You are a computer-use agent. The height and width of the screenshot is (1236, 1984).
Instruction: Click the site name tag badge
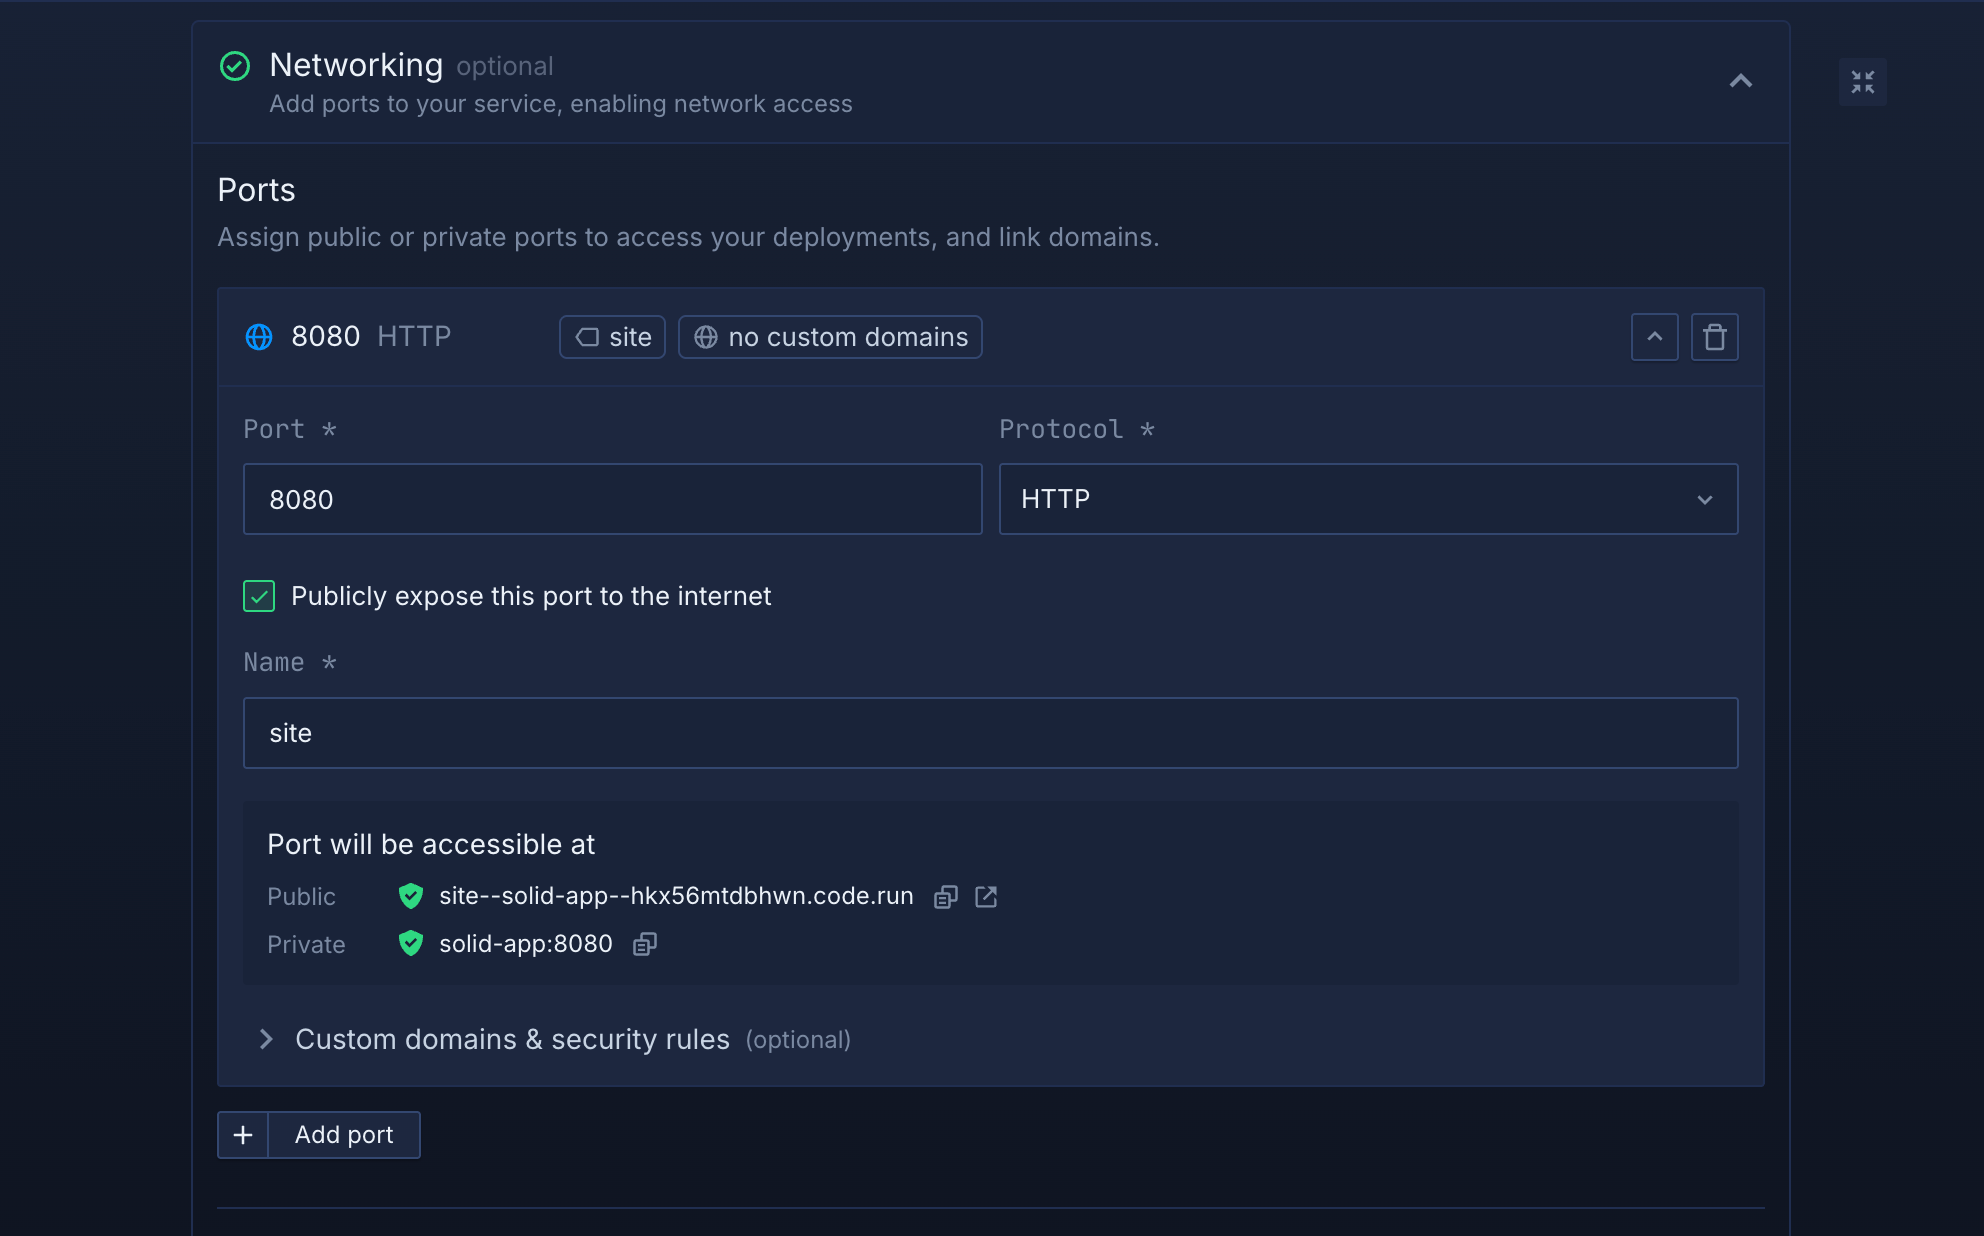[612, 337]
